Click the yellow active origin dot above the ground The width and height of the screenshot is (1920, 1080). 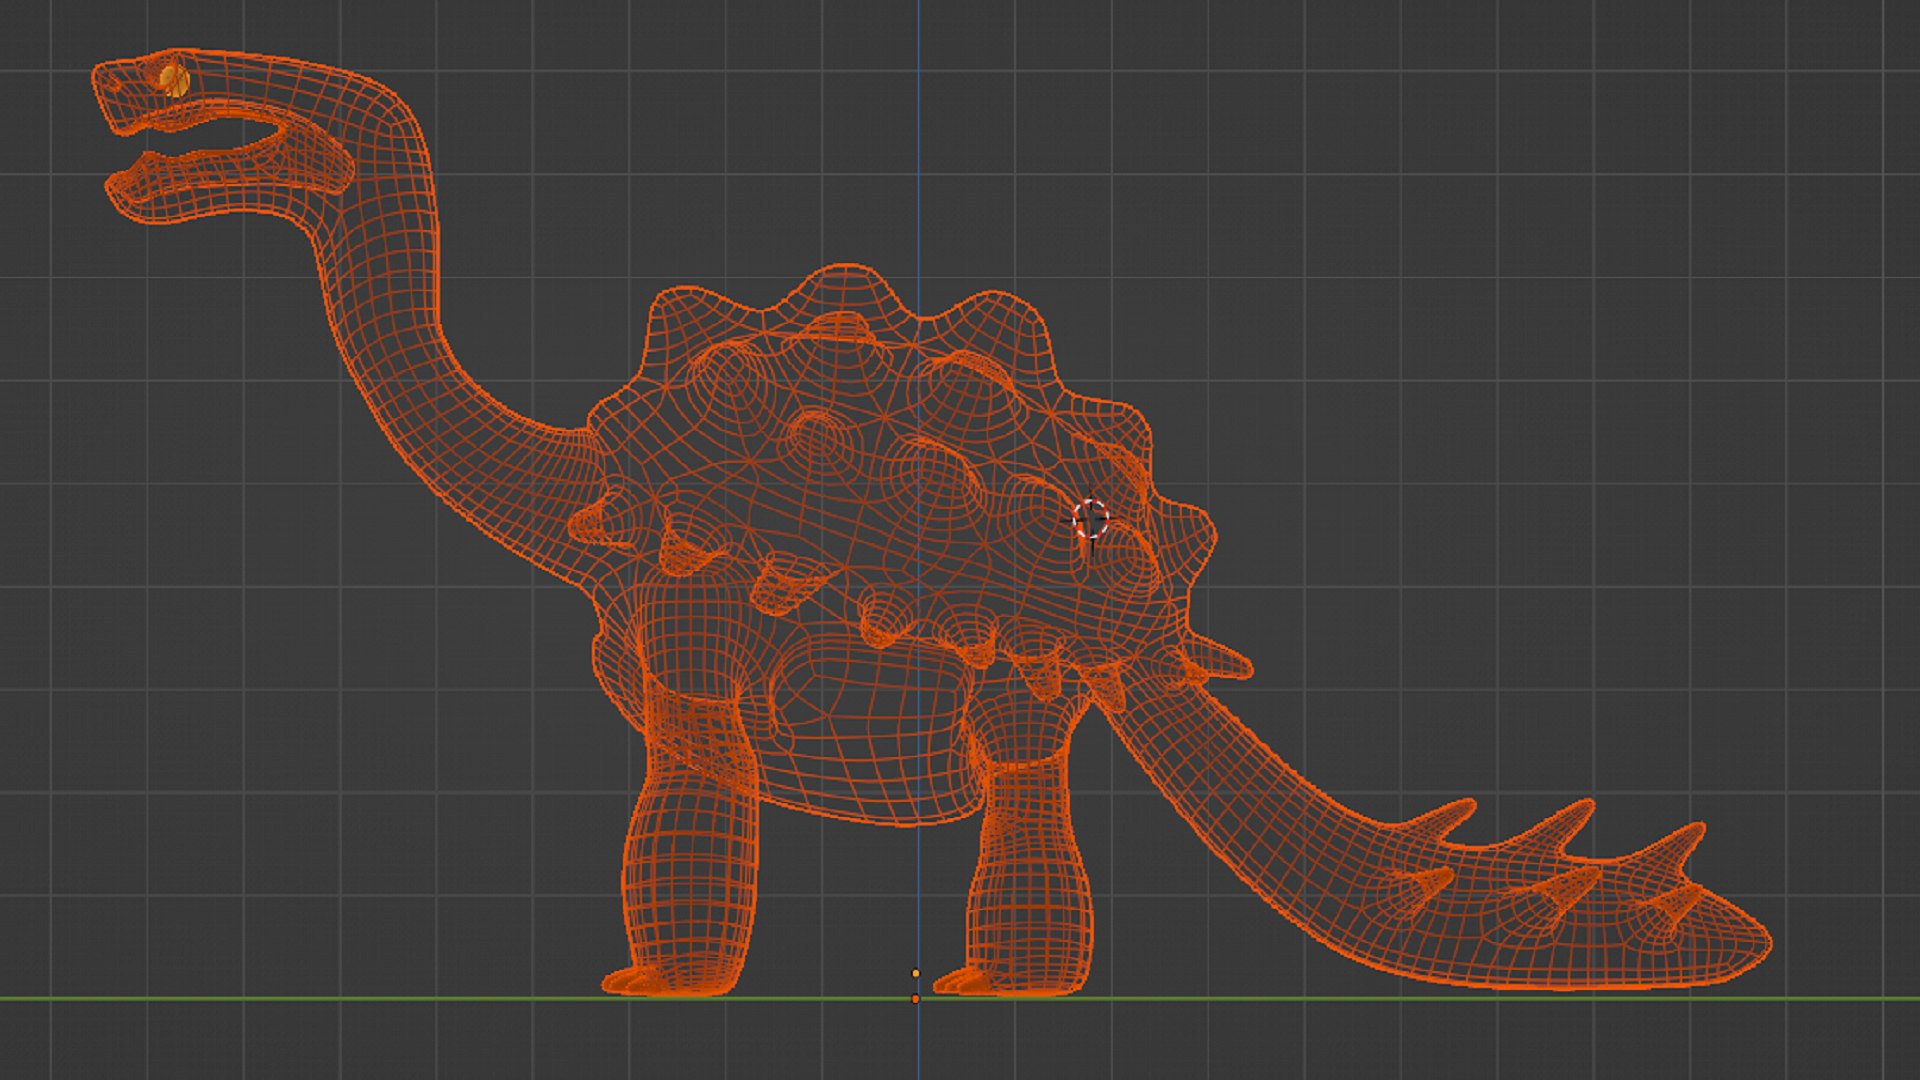tap(915, 973)
